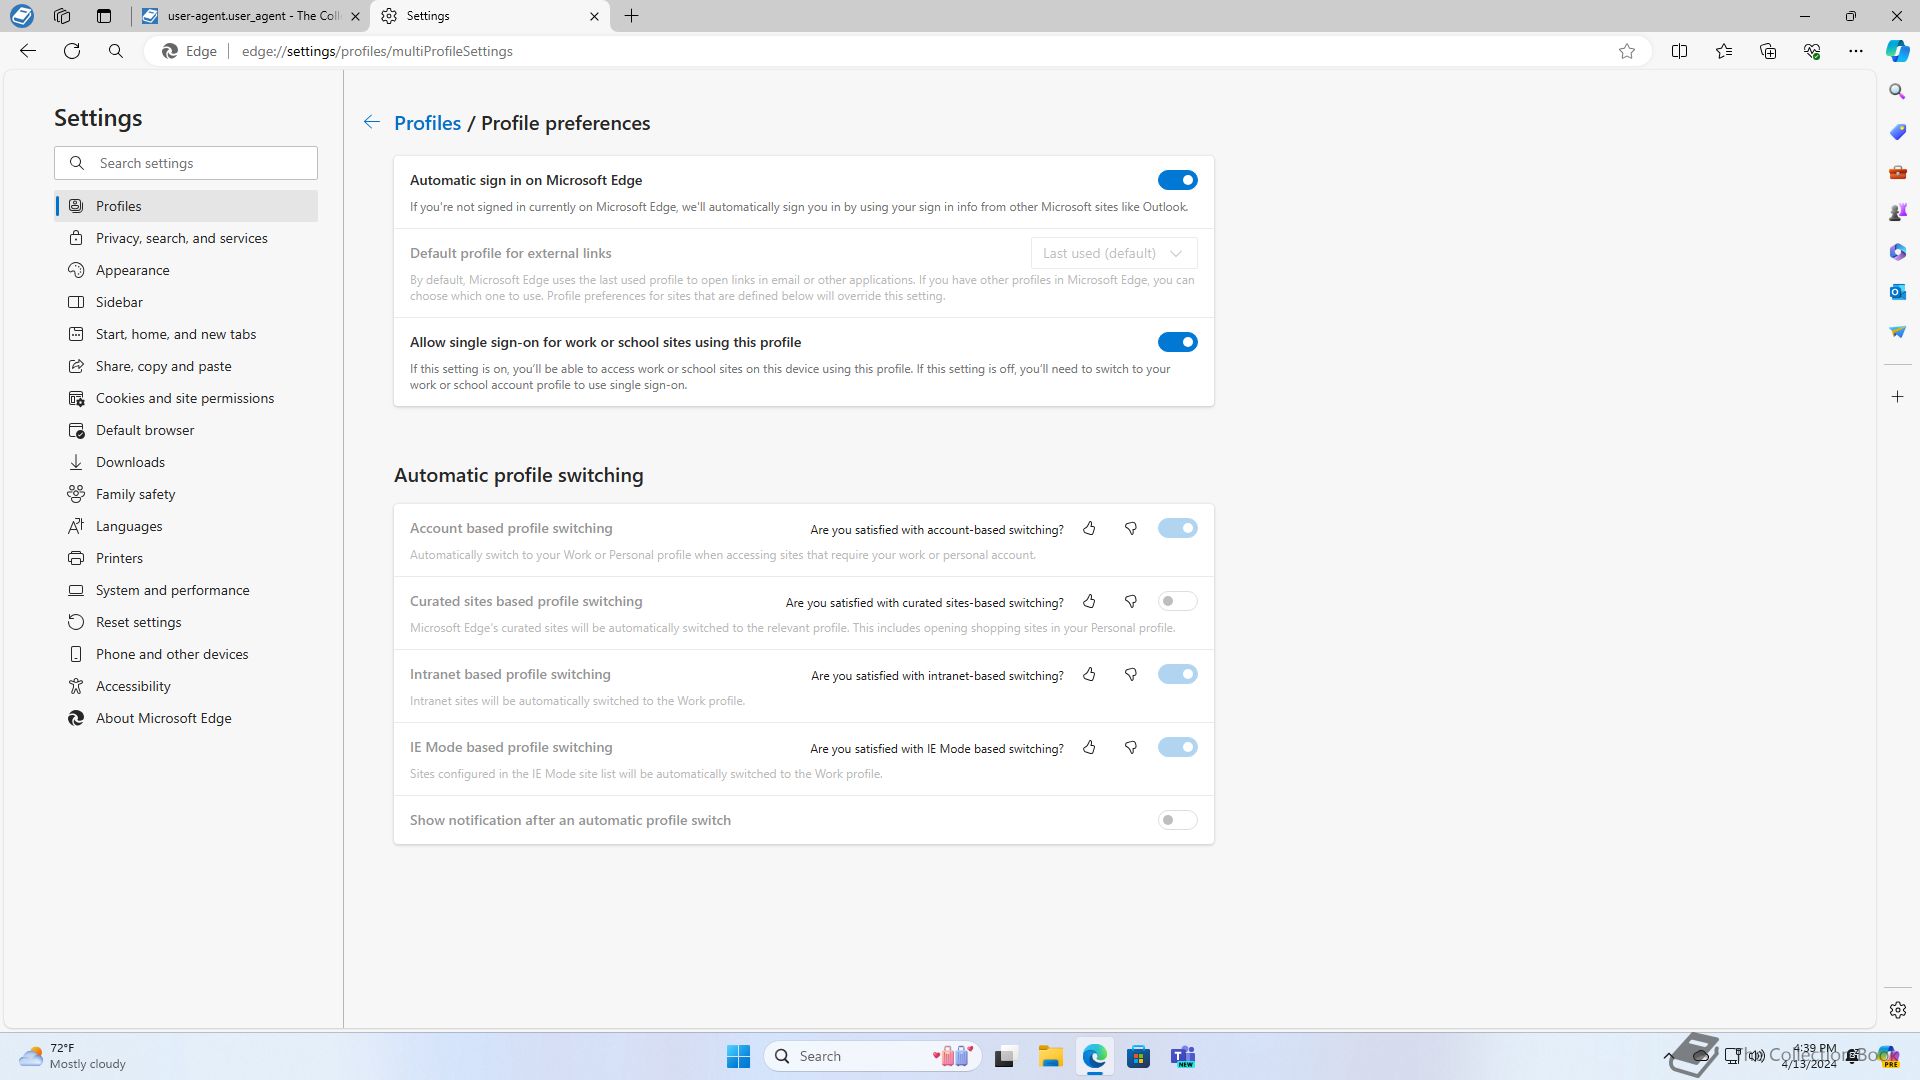Open the Copilot icon at top right
The height and width of the screenshot is (1080, 1920).
[1897, 51]
